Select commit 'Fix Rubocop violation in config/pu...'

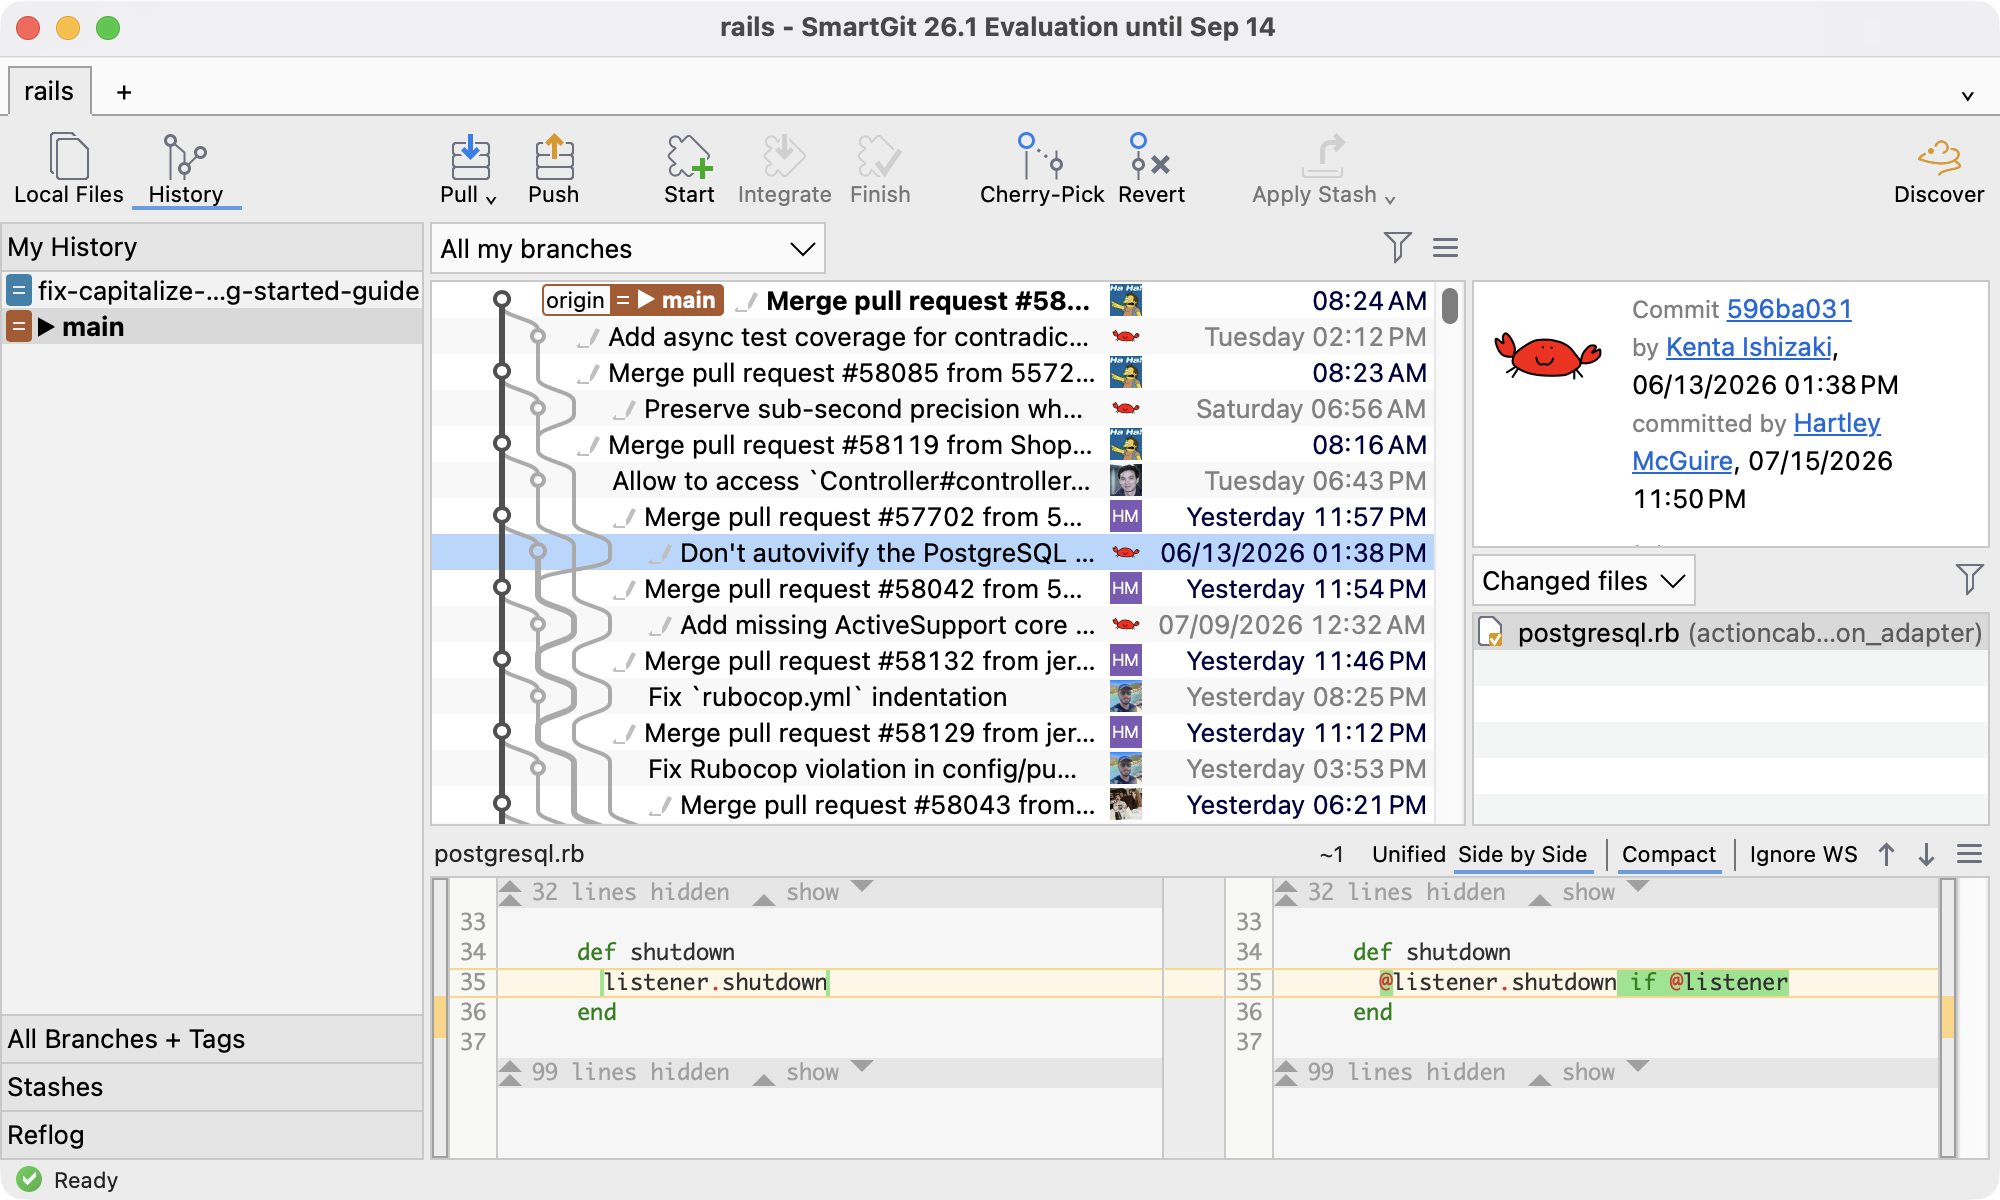point(932,769)
